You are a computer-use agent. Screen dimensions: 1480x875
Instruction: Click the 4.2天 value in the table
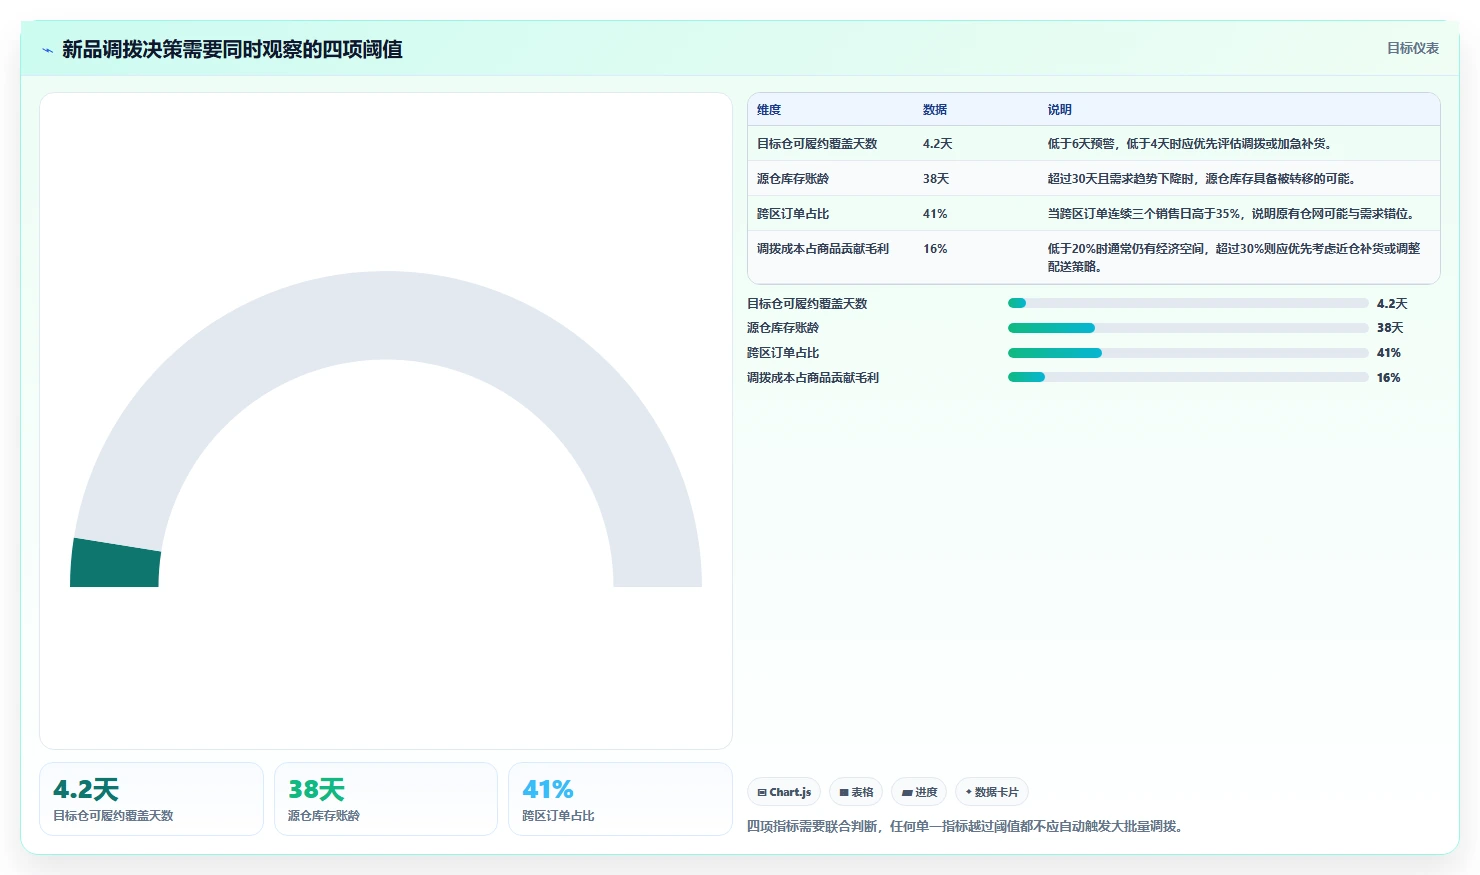pos(938,144)
